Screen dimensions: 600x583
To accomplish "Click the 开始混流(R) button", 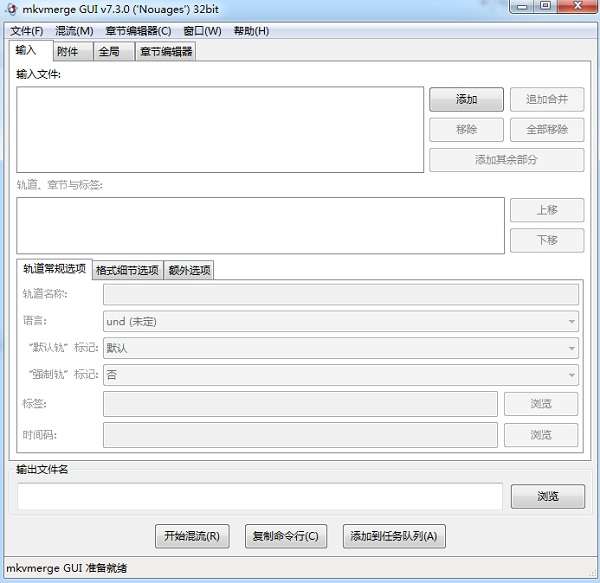I will tap(192, 536).
